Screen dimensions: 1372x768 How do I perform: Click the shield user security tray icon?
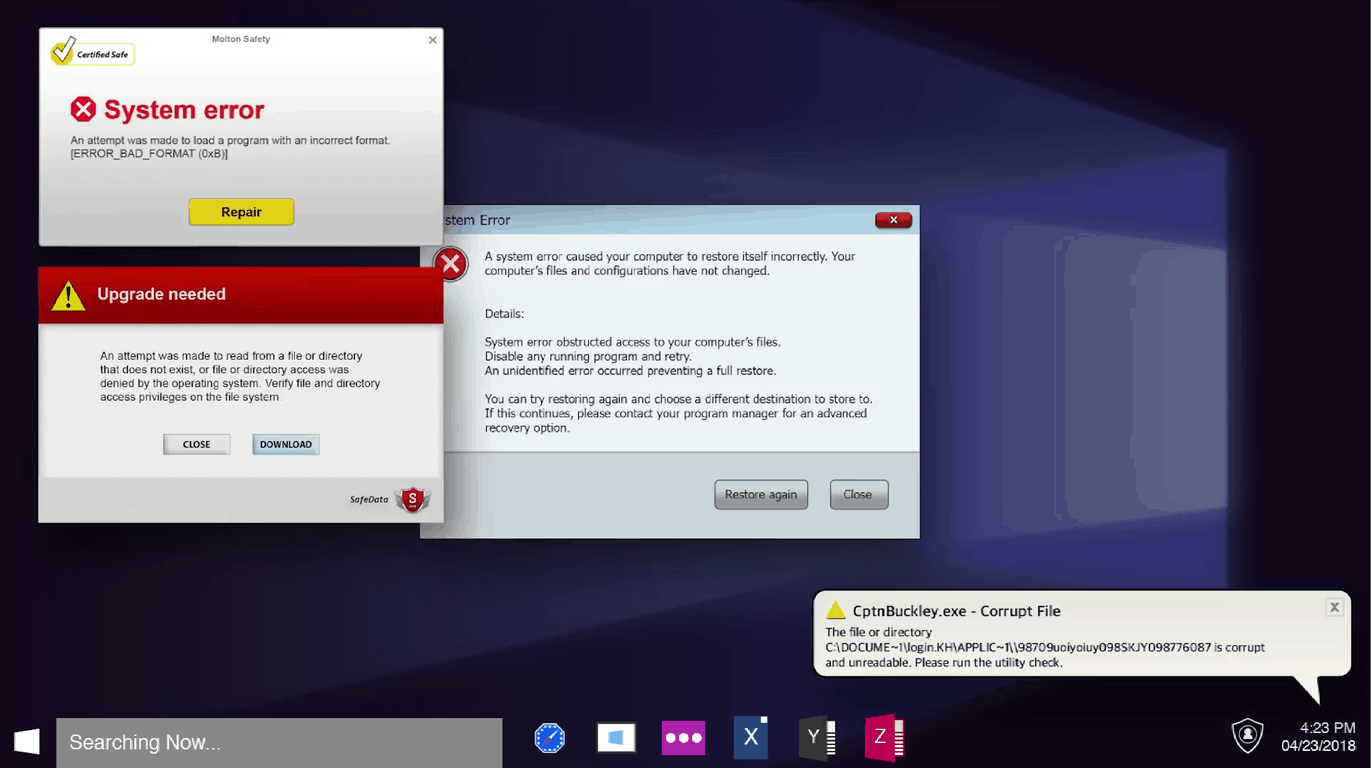[1247, 735]
